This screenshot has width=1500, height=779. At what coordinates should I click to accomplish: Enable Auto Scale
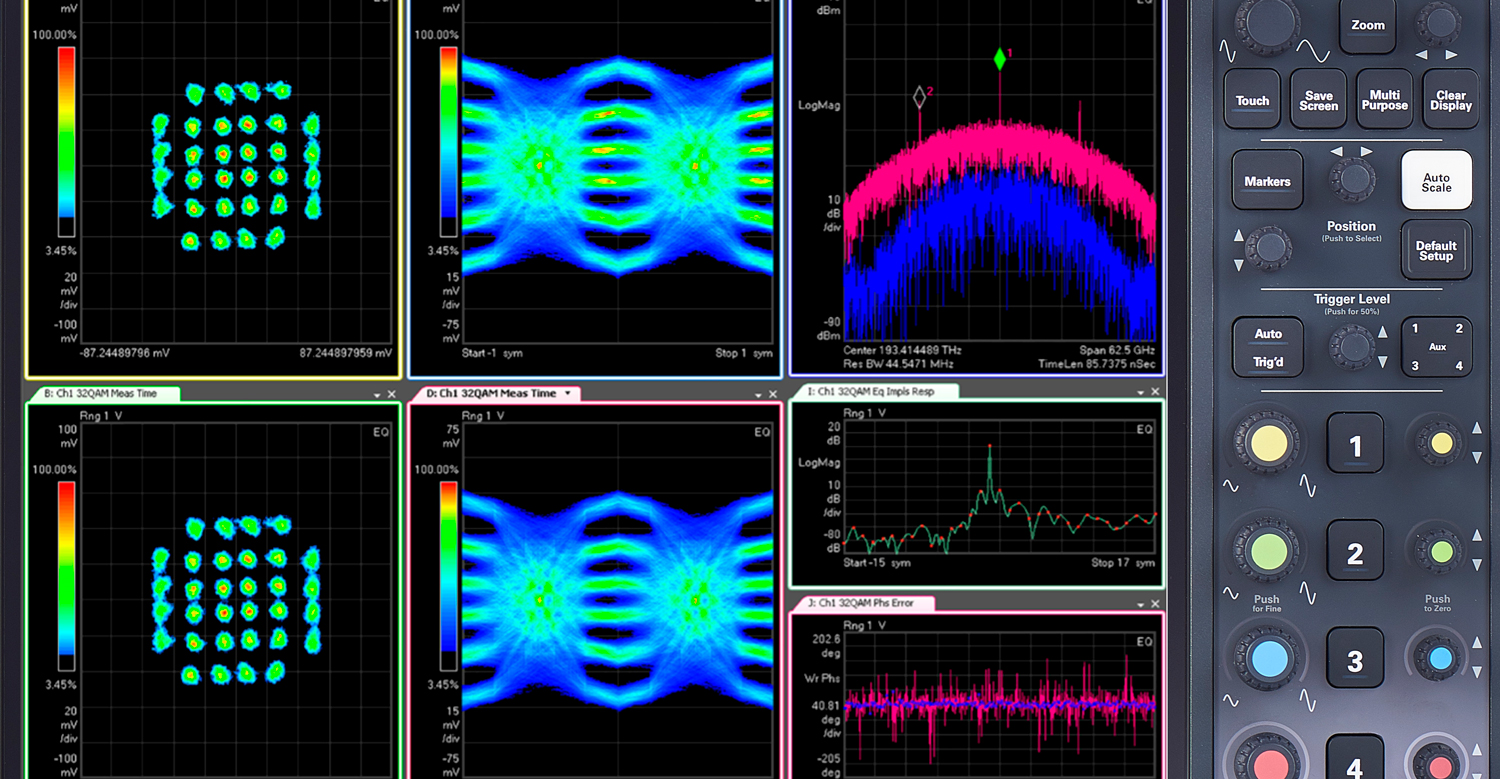pyautogui.click(x=1436, y=180)
